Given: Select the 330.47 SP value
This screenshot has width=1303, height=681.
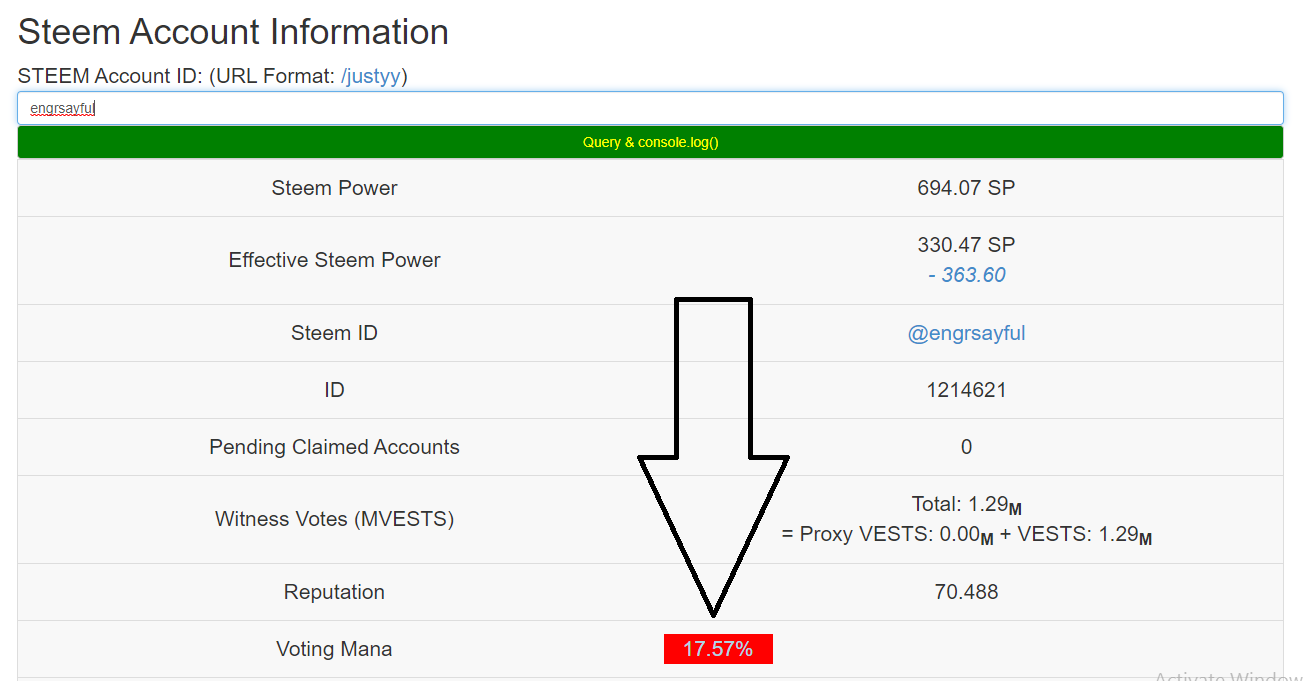Looking at the screenshot, I should tap(966, 245).
